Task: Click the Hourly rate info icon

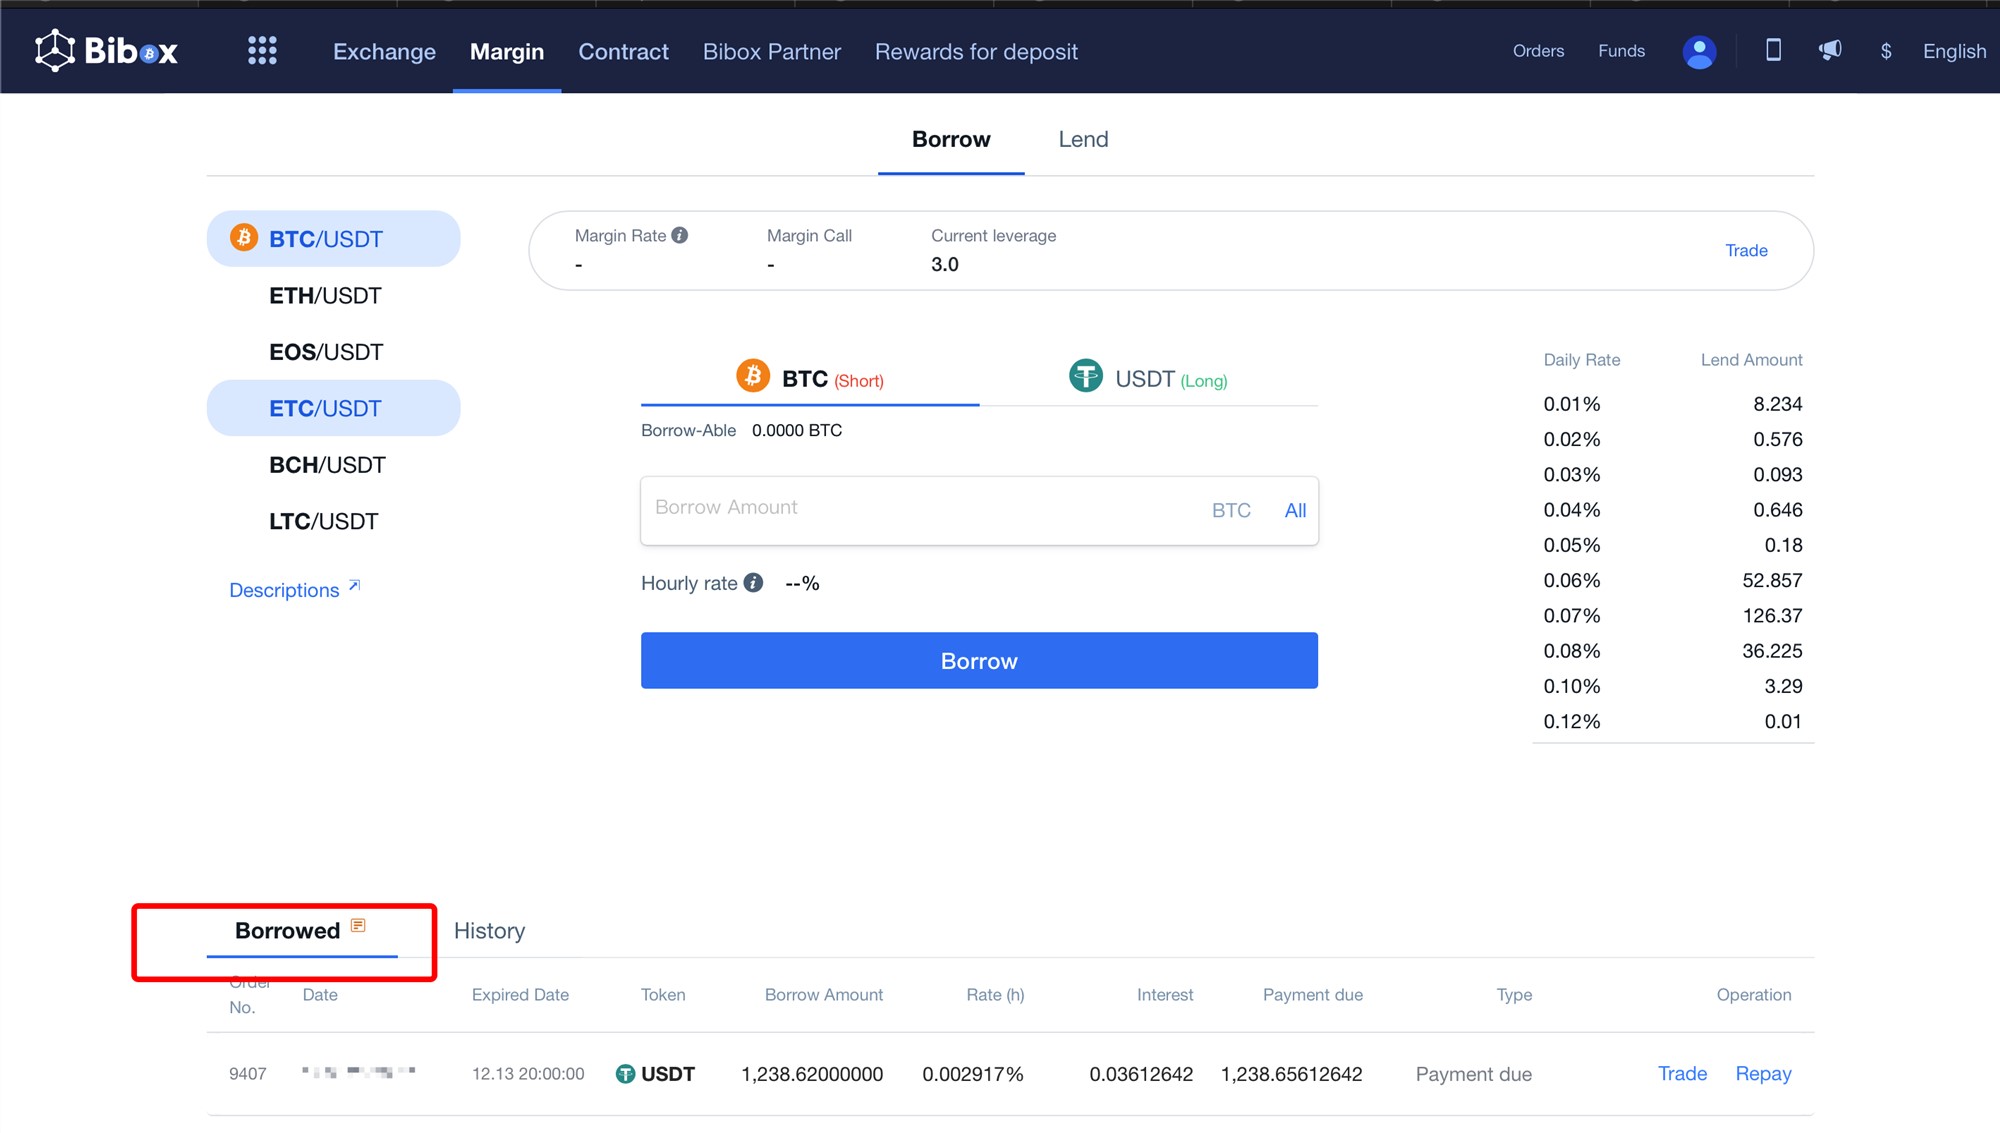Action: [x=754, y=583]
